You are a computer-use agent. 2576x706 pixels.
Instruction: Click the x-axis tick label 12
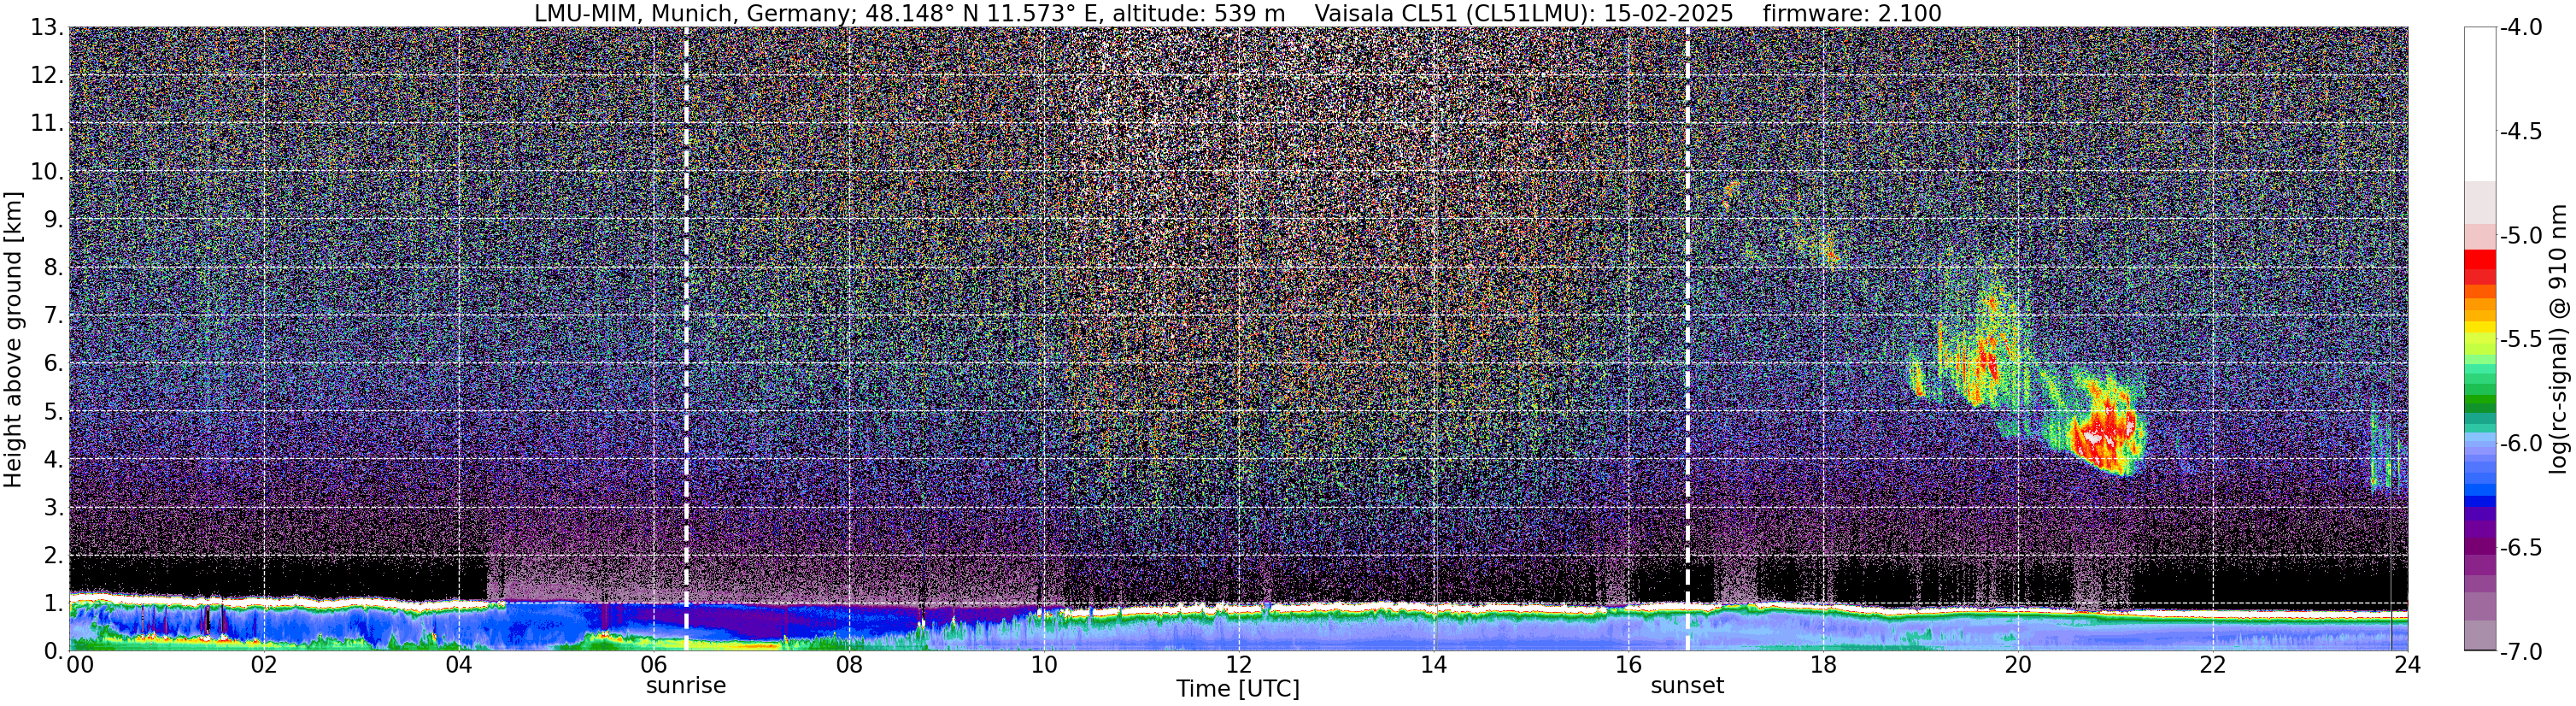[x=1238, y=665]
